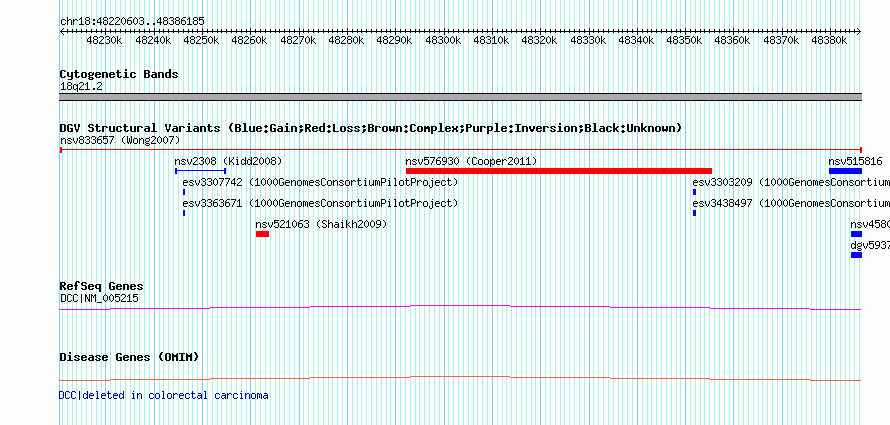
Task: Click the small blue esv3303209 variant mark
Action: (x=694, y=192)
